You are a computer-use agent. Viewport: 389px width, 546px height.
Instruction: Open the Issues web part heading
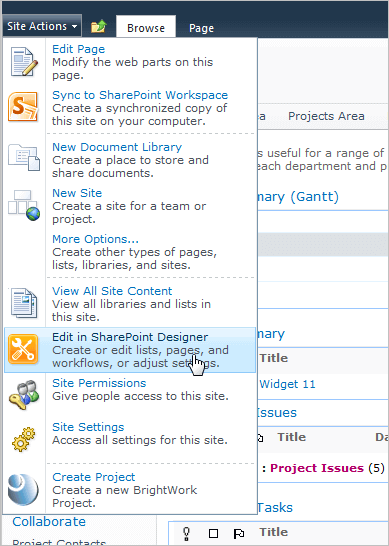277,413
